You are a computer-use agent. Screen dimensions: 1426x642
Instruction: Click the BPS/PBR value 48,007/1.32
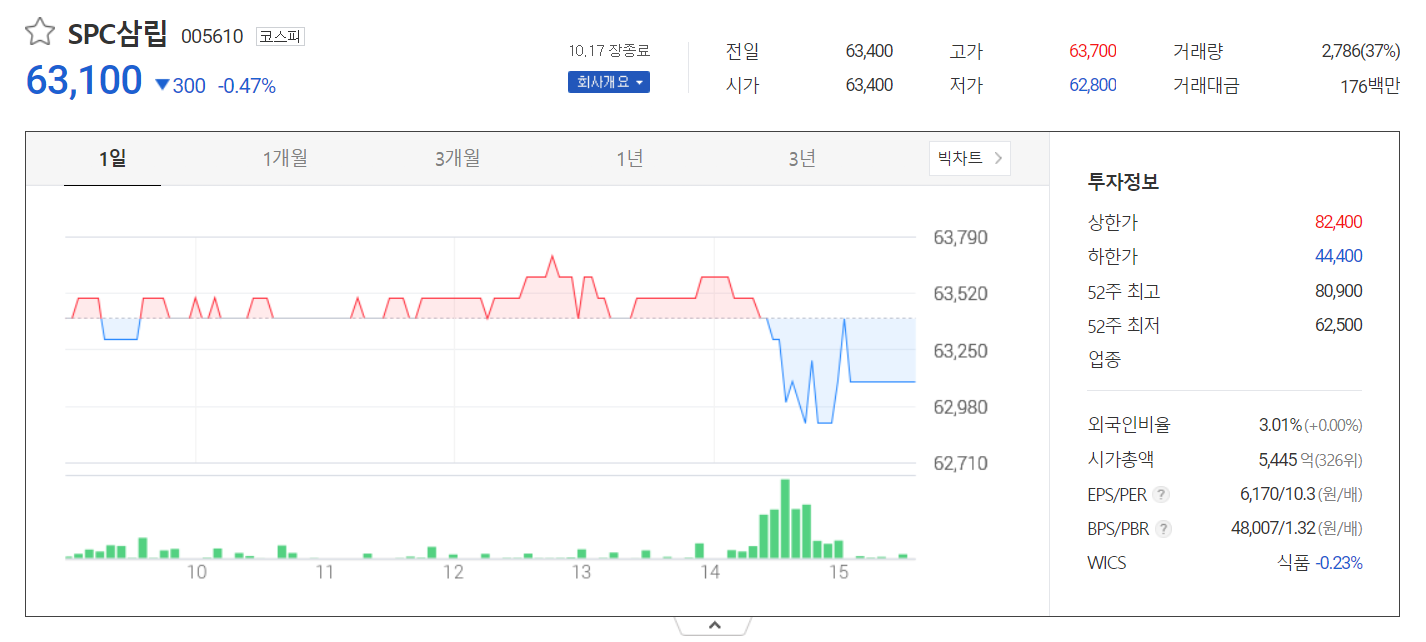coord(1273,529)
